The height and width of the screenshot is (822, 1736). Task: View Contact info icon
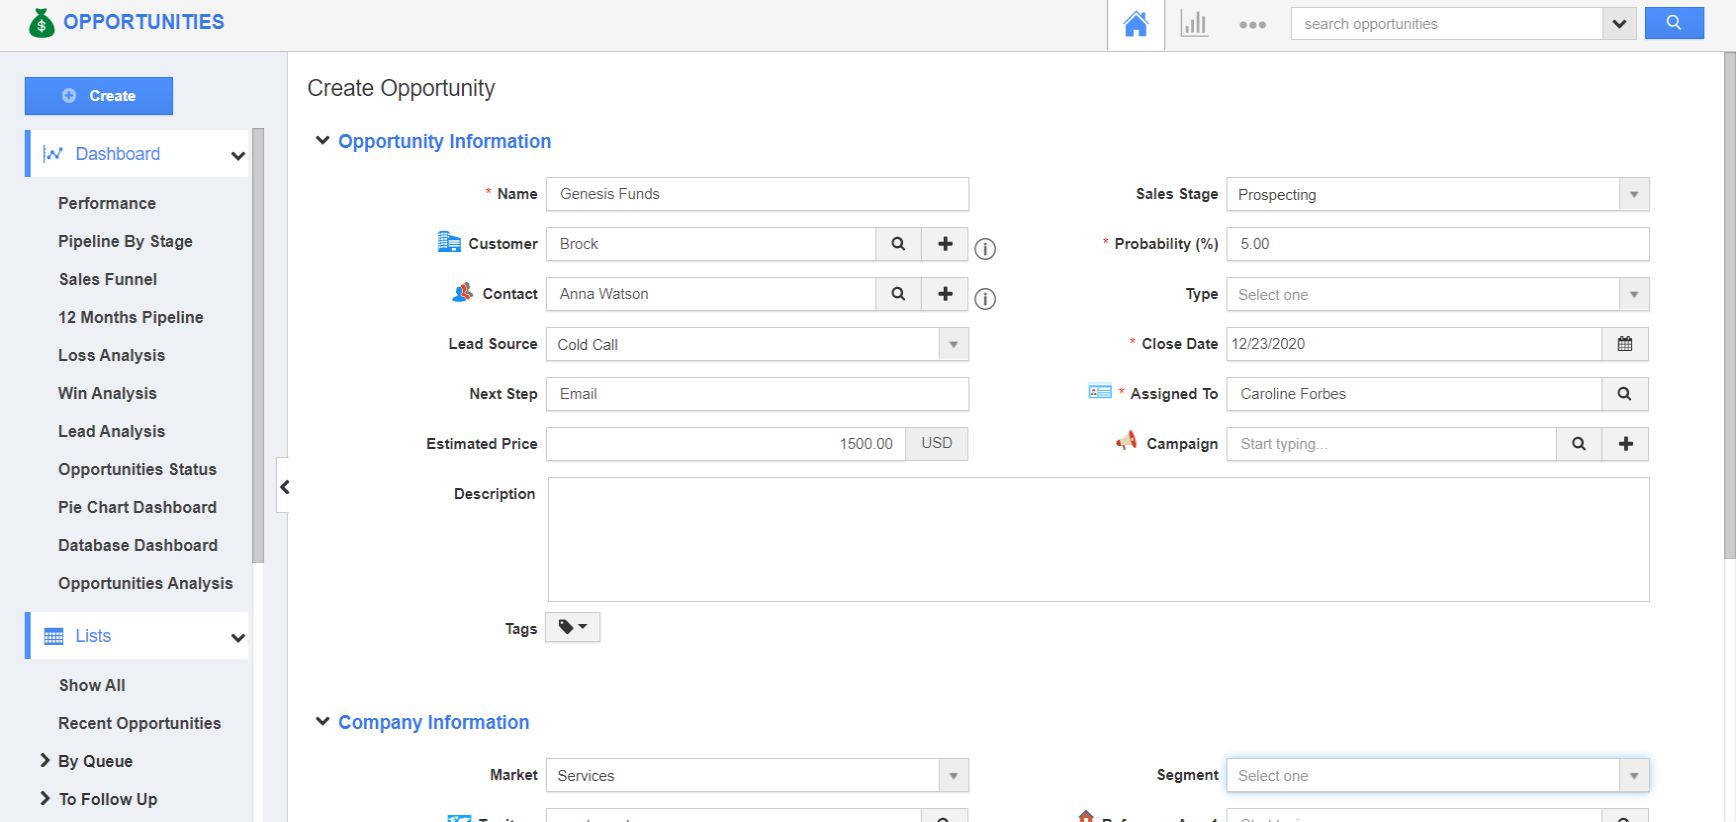(985, 299)
